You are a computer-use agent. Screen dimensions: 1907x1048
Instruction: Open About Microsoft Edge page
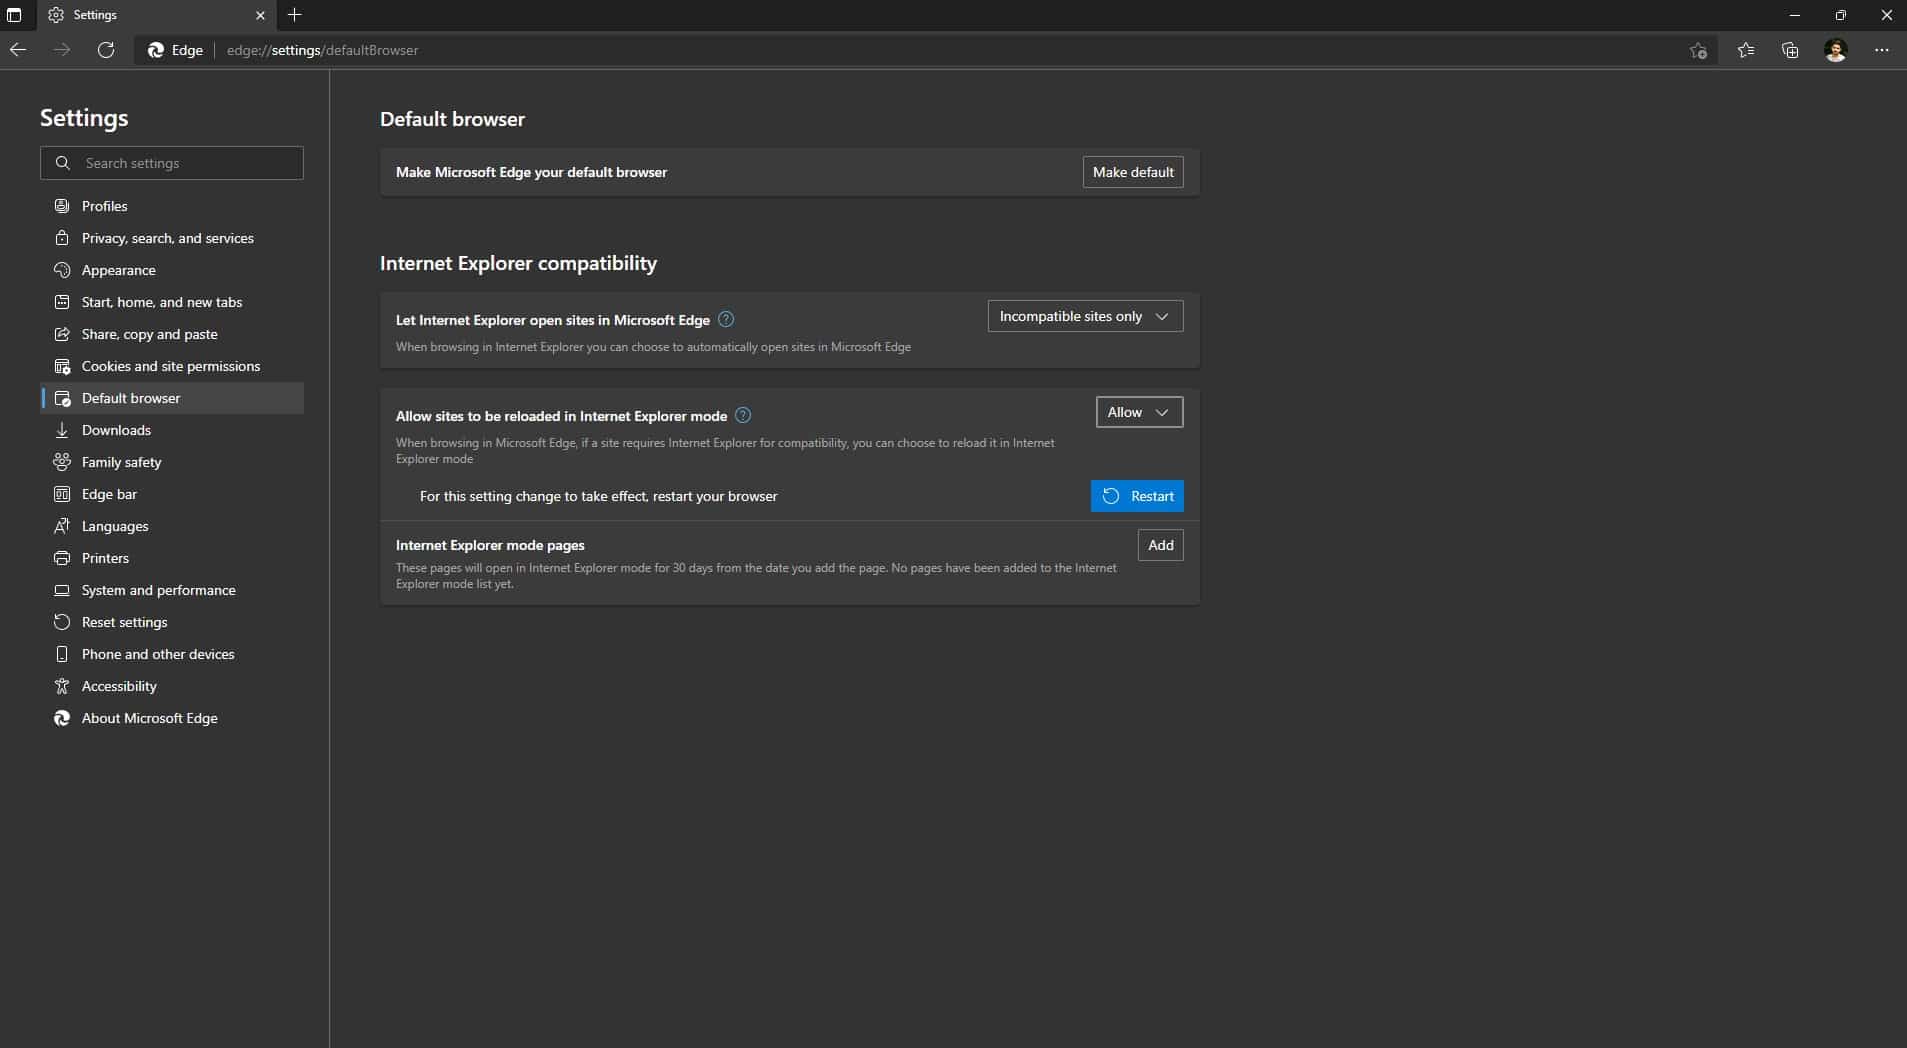pyautogui.click(x=172, y=718)
